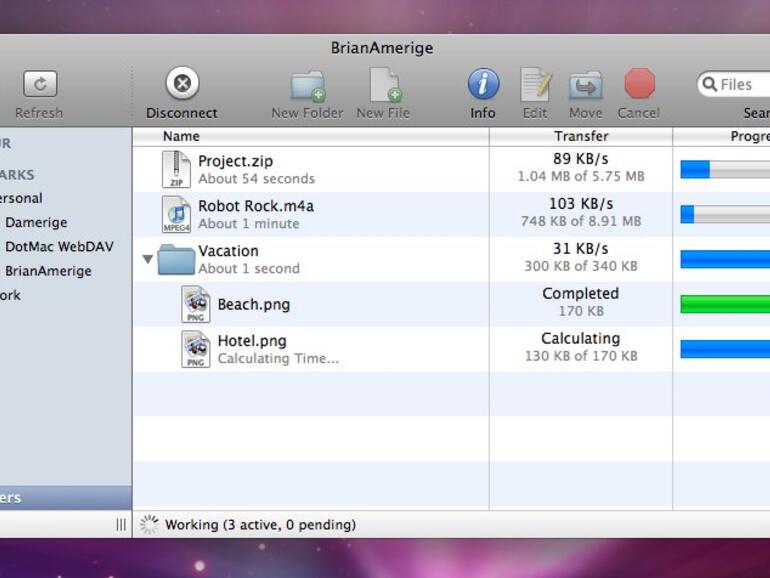Open the BrianAmerige bookmark in sidebar
This screenshot has height=578, width=770.
(48, 271)
